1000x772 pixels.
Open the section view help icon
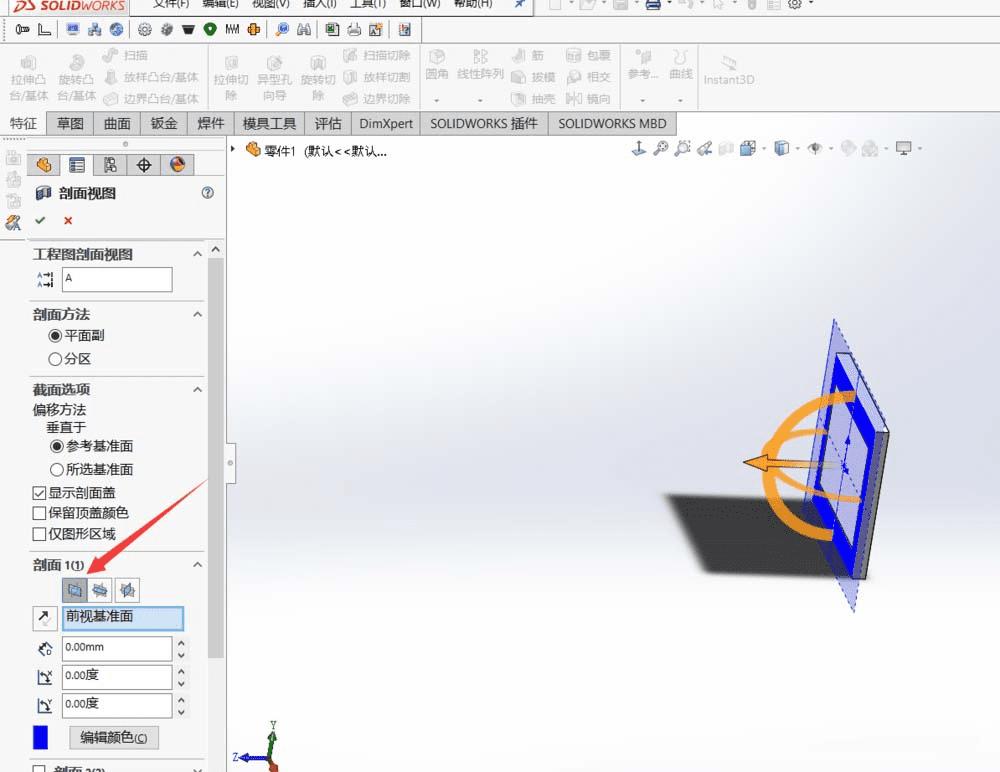pyautogui.click(x=207, y=193)
